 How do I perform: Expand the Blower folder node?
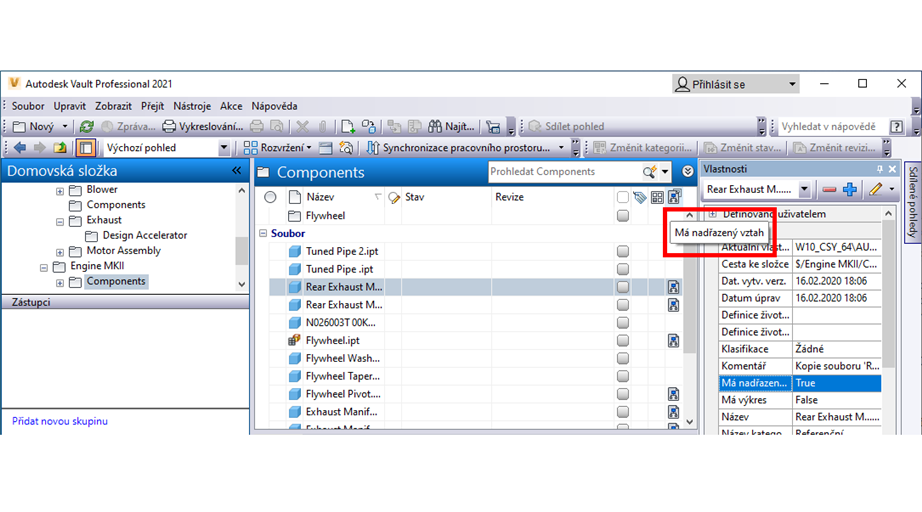click(x=59, y=191)
